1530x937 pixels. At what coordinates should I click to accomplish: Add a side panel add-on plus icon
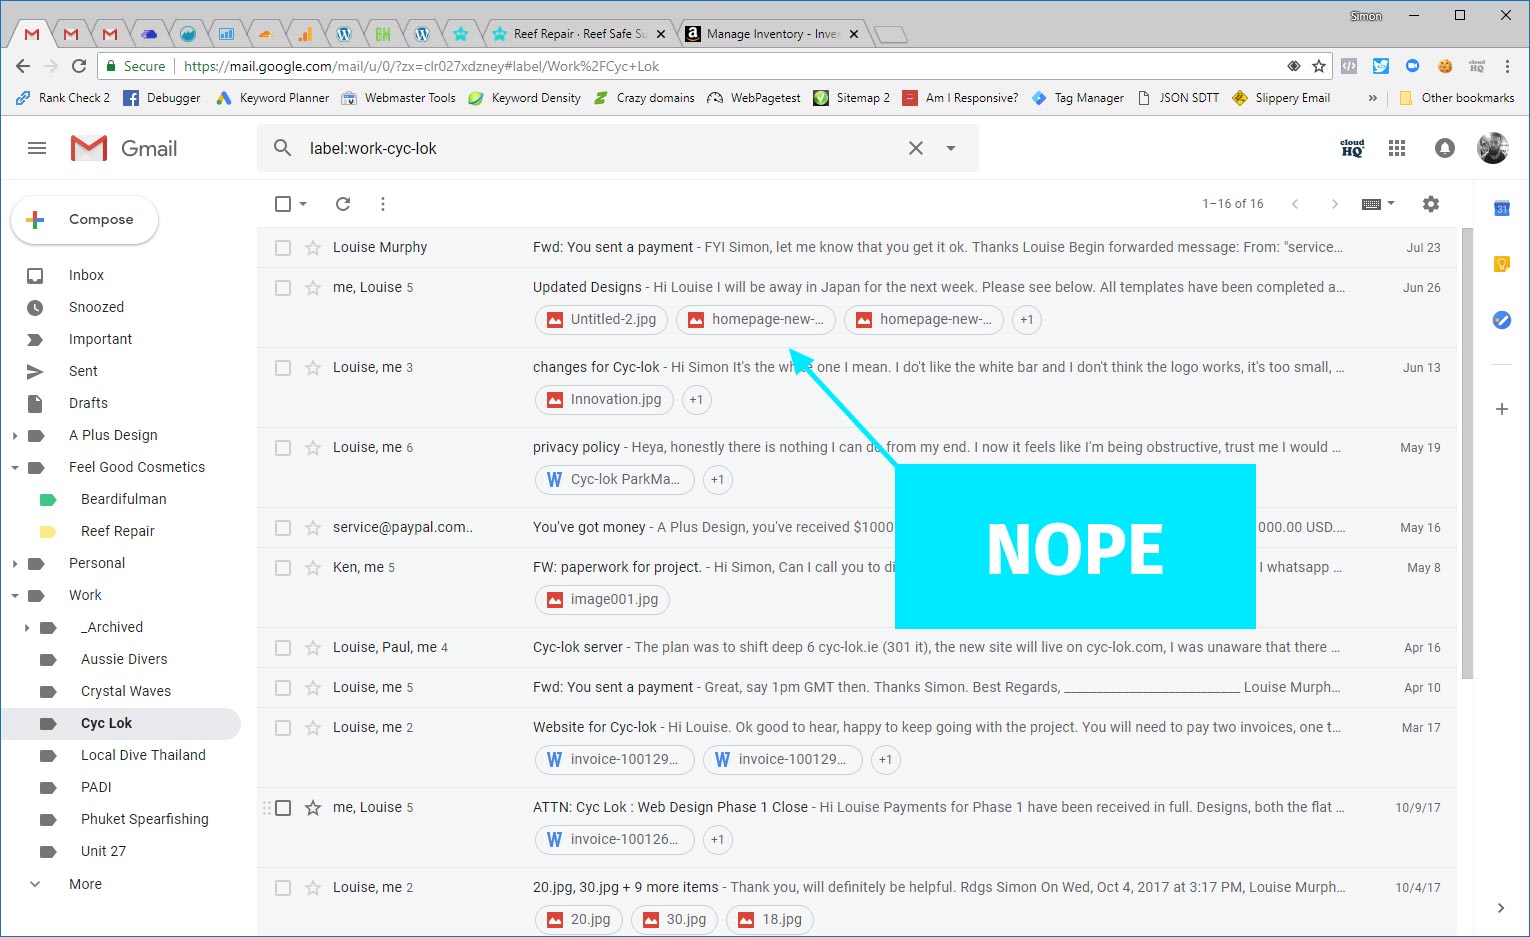click(x=1501, y=409)
